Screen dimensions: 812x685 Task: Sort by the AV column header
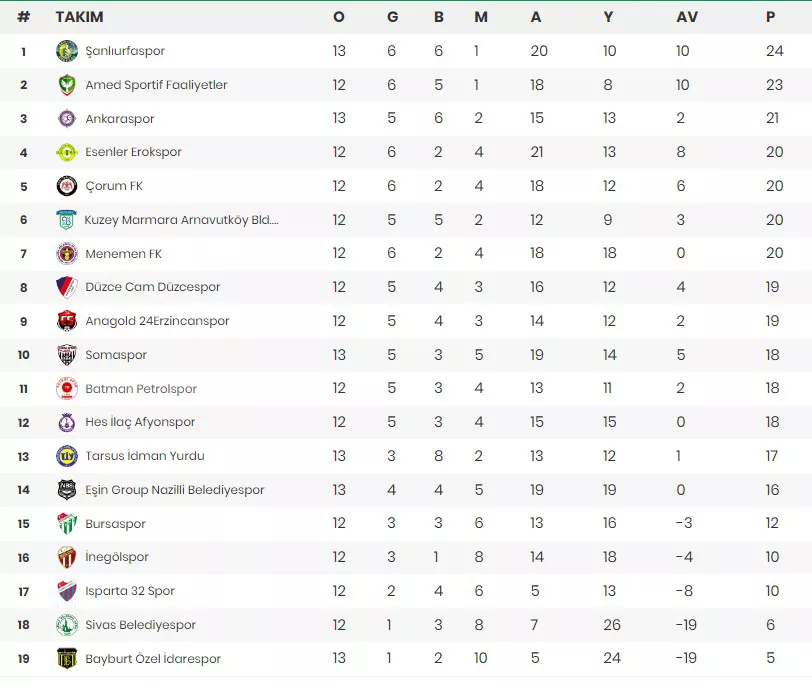pos(687,17)
